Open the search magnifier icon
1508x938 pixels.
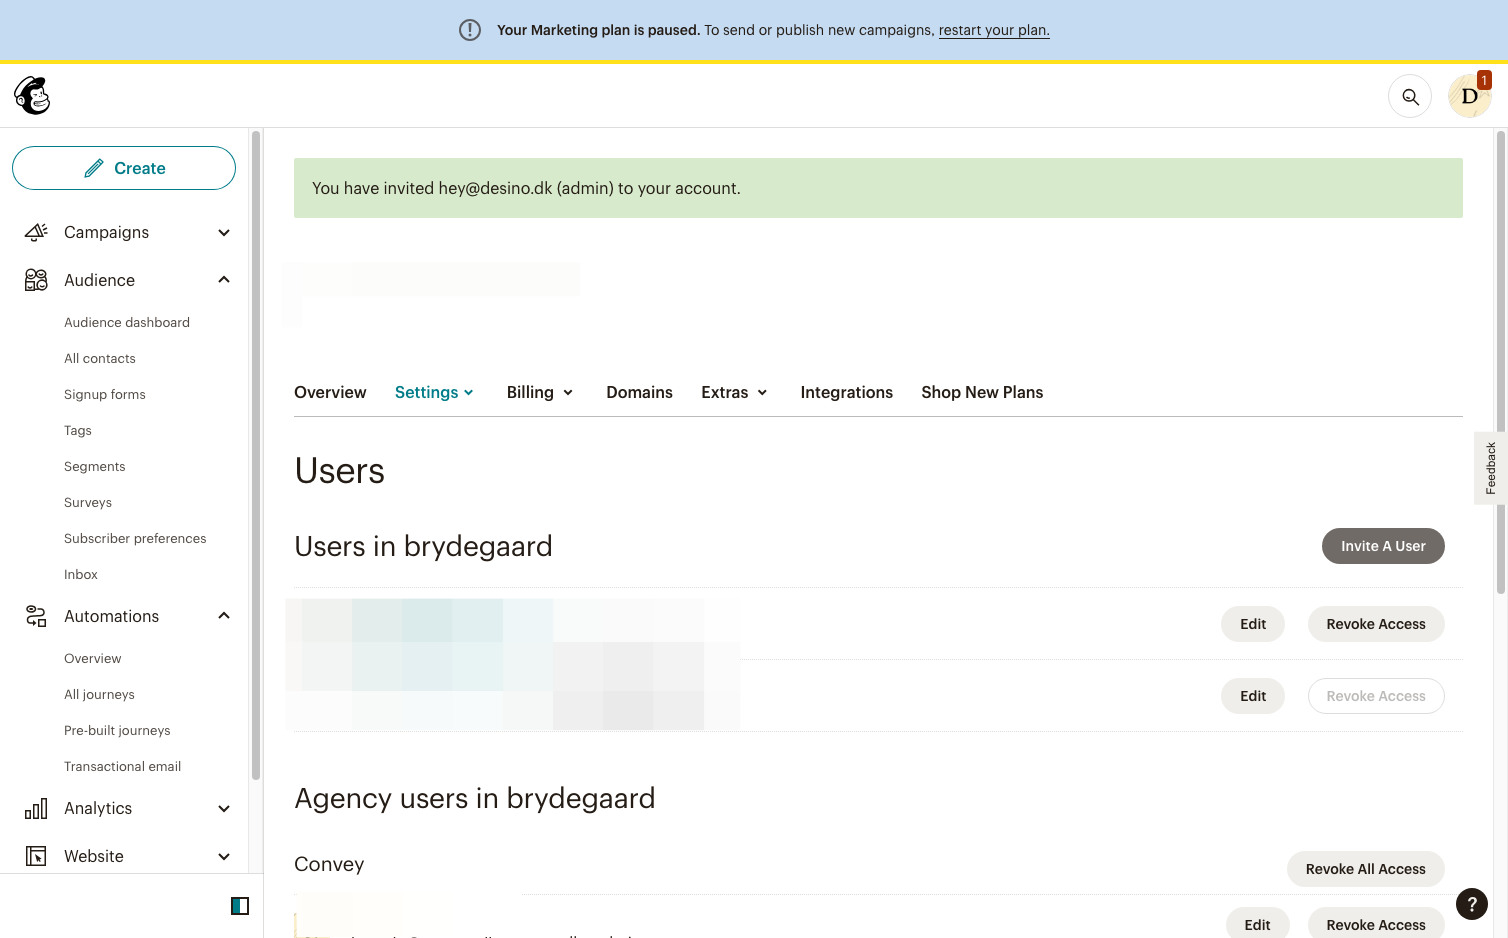click(x=1410, y=97)
